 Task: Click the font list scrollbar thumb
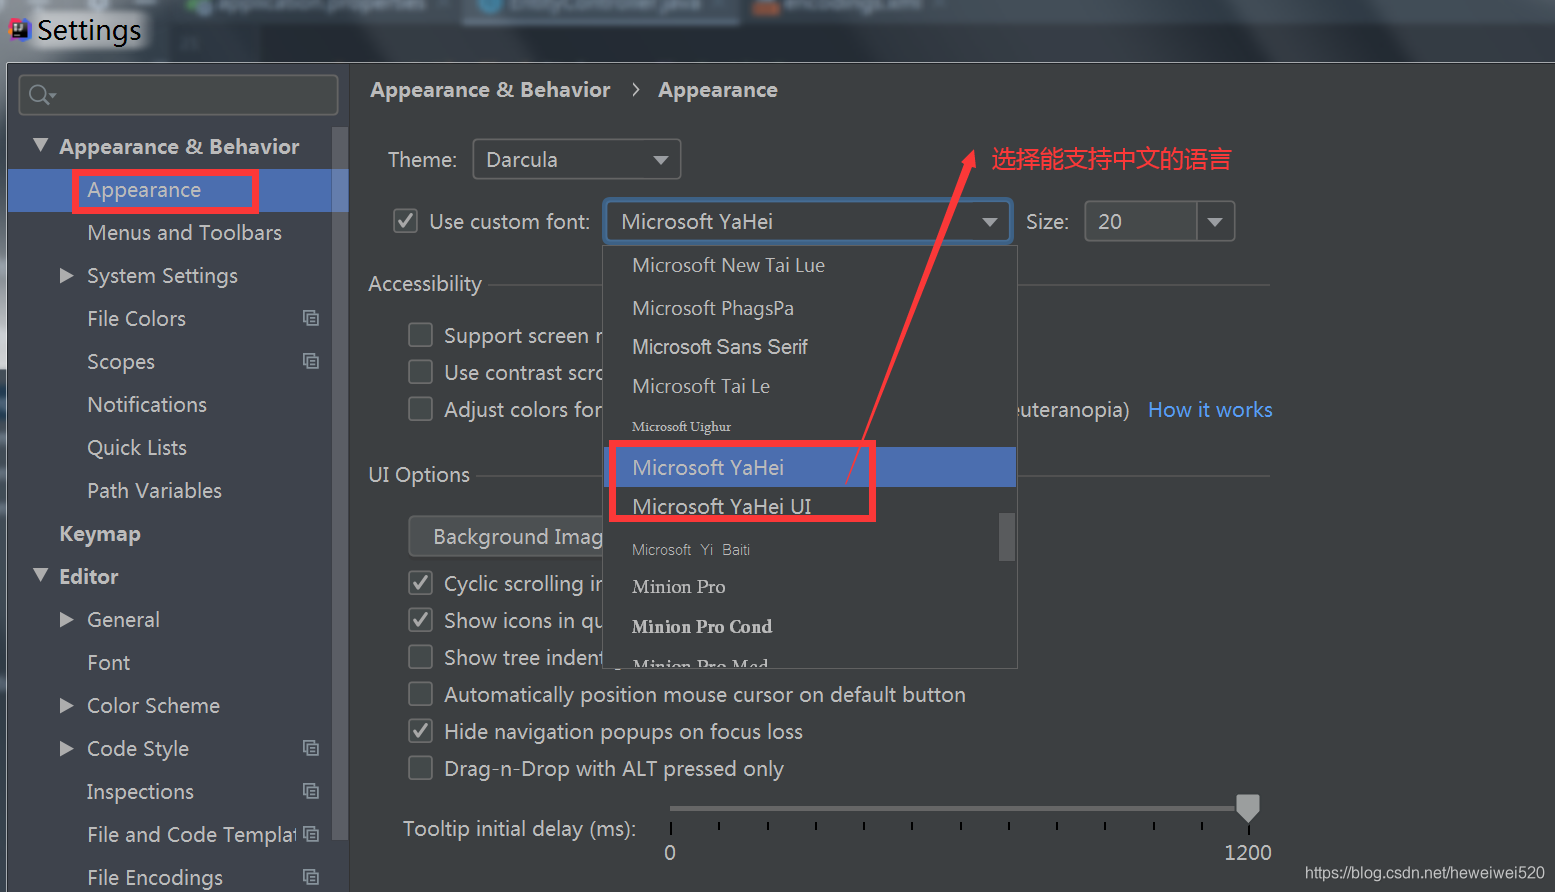tap(1007, 537)
